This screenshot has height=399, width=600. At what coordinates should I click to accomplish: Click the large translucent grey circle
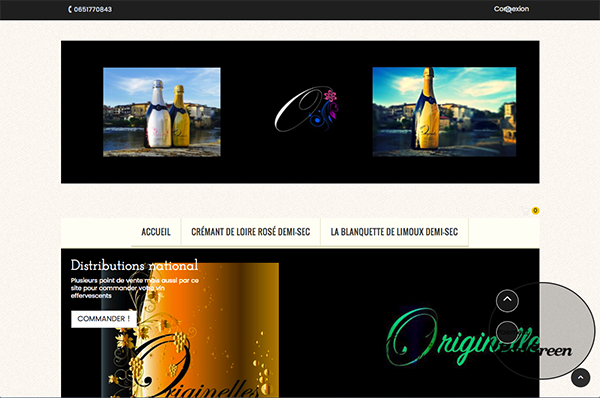(542, 331)
